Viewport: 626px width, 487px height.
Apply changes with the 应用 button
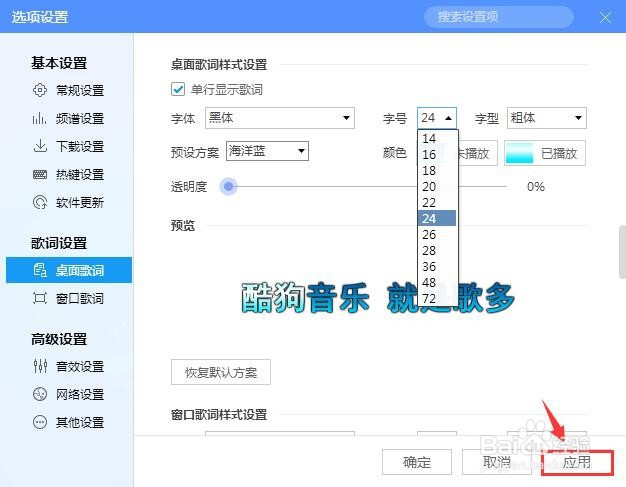point(577,462)
